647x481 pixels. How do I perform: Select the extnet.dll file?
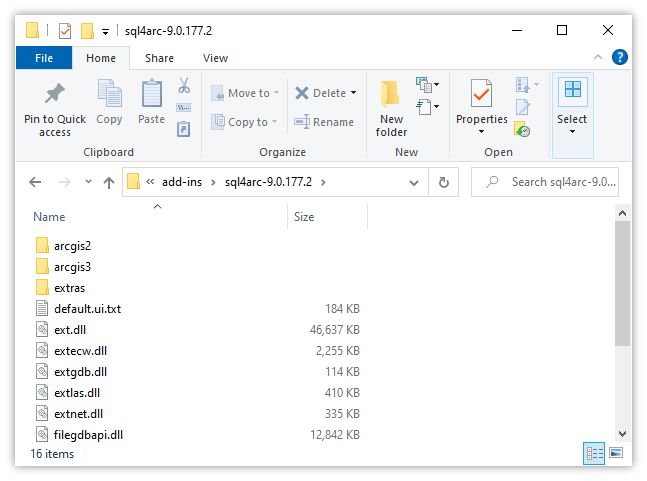(70, 414)
